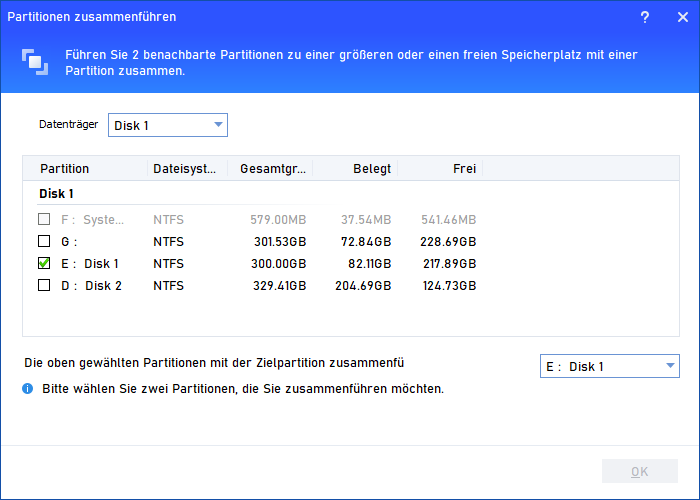Click the blue info icon

coord(27,388)
